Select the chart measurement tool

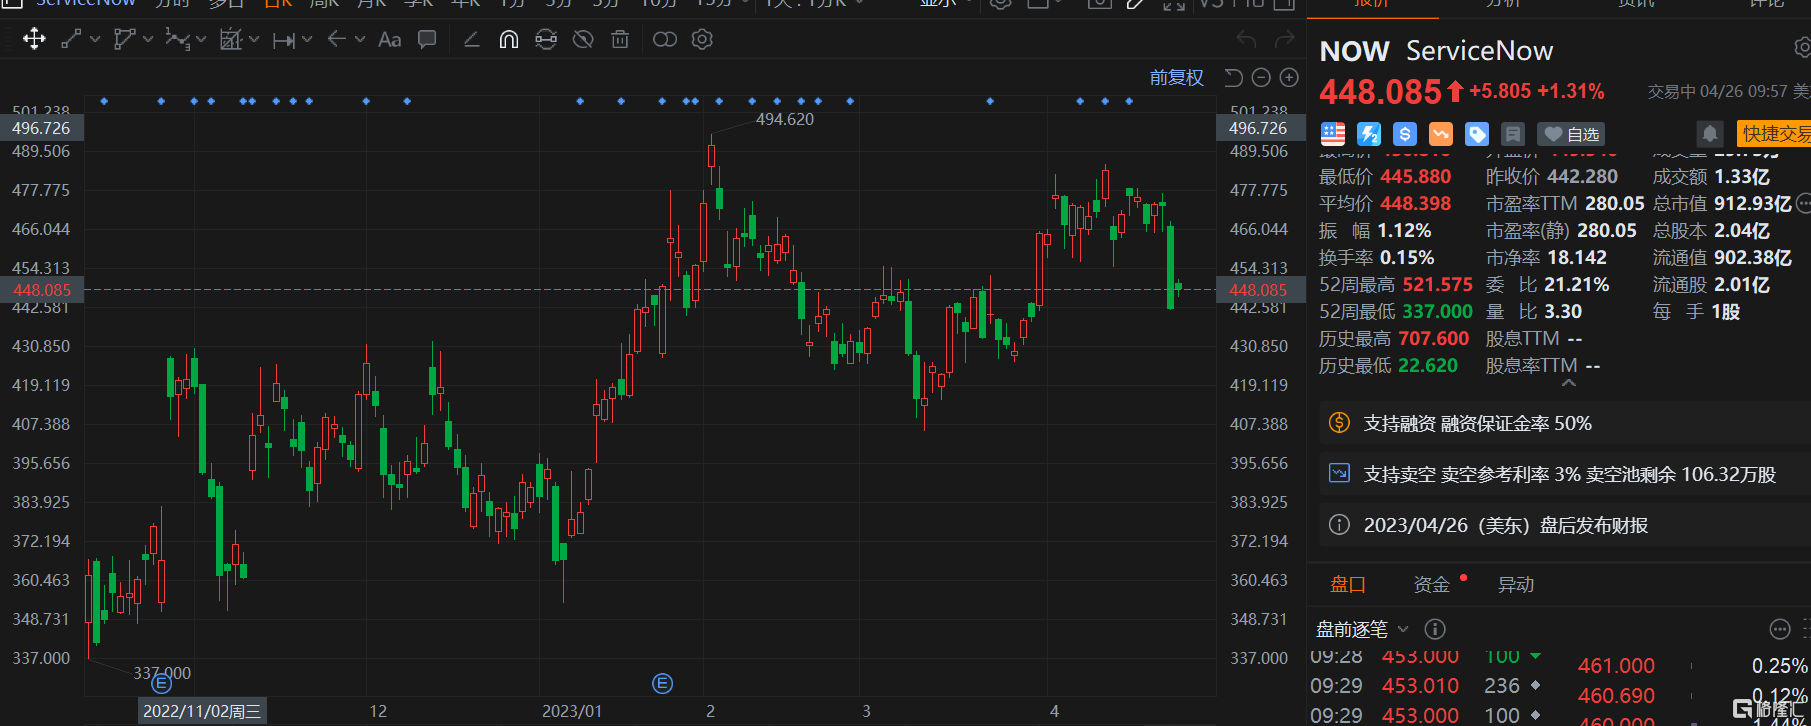[x=231, y=39]
